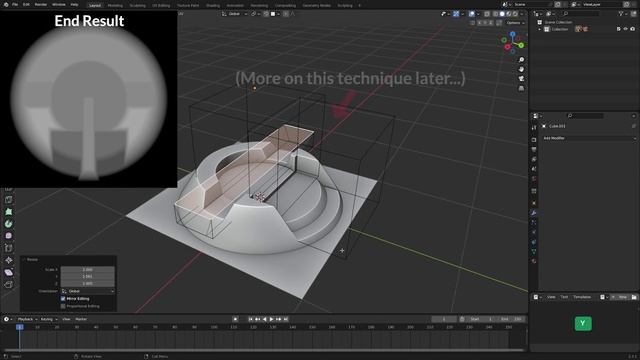Screen dimensions: 640x360
Task: Switch to the UV Editing workspace tab
Action: click(161, 5)
